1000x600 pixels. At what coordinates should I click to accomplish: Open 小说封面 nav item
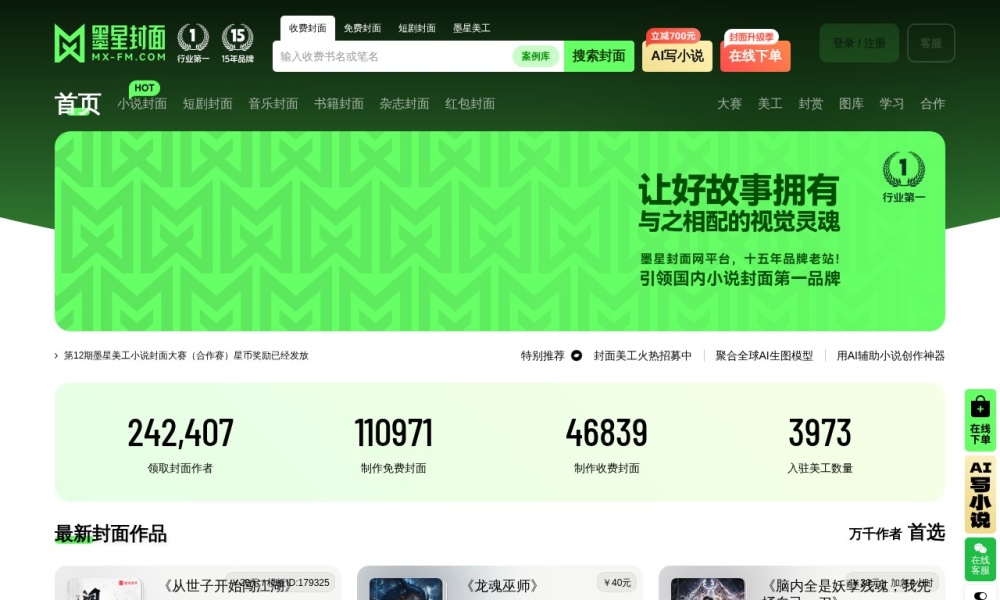point(142,104)
